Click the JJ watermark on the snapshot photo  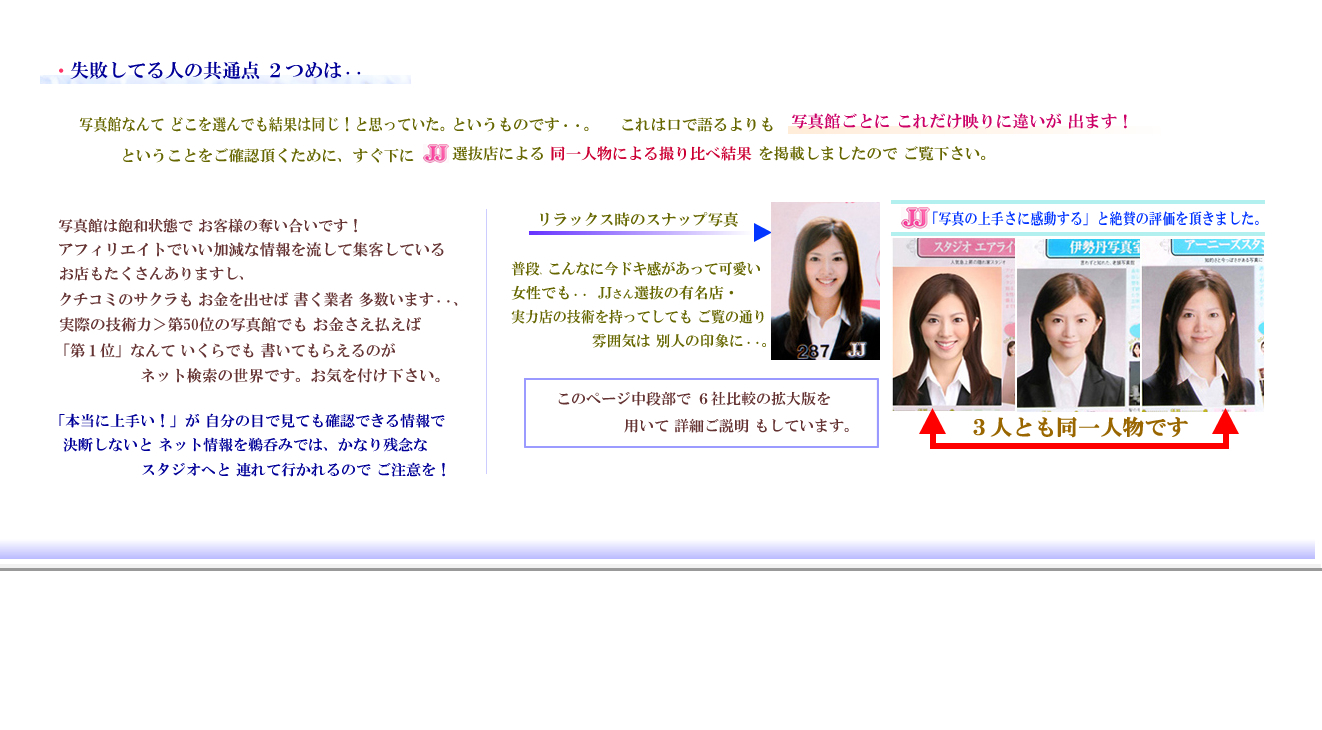click(x=856, y=350)
